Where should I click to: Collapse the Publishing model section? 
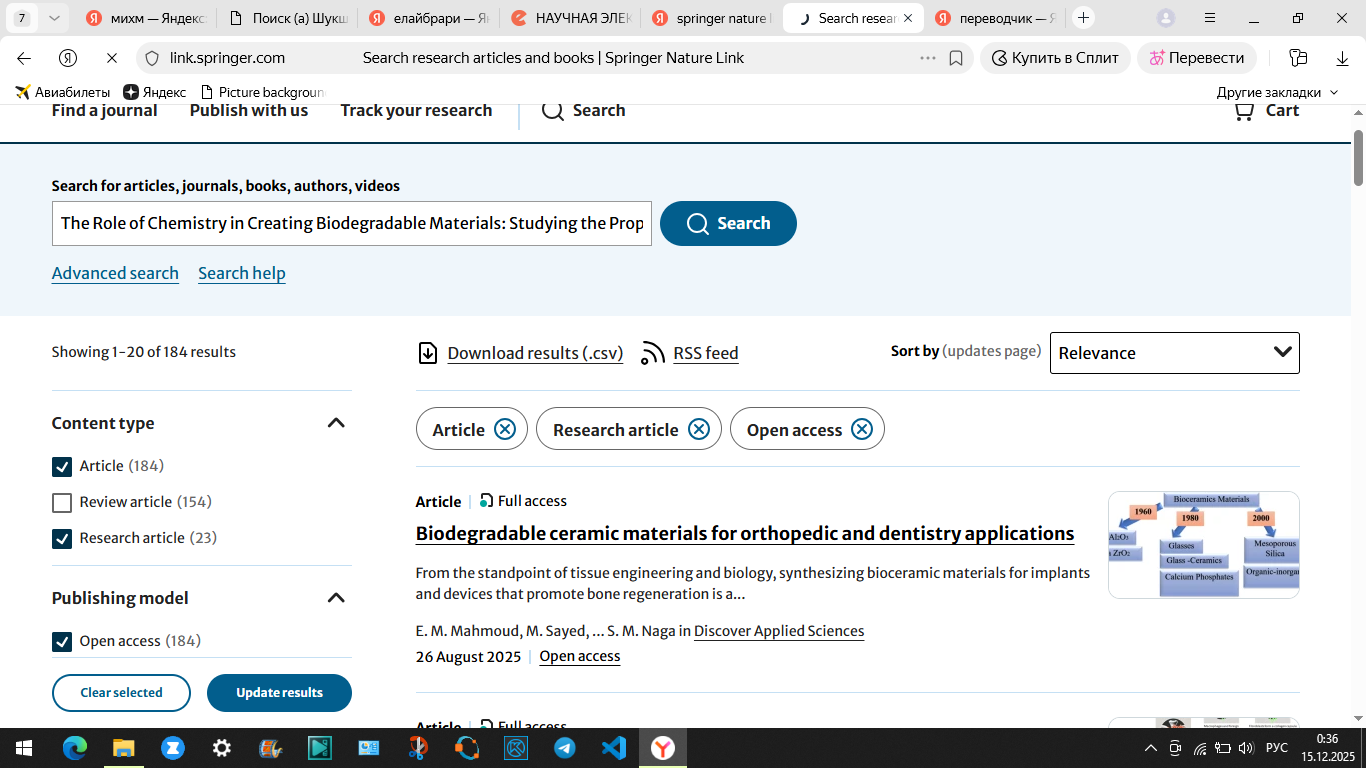pyautogui.click(x=336, y=598)
